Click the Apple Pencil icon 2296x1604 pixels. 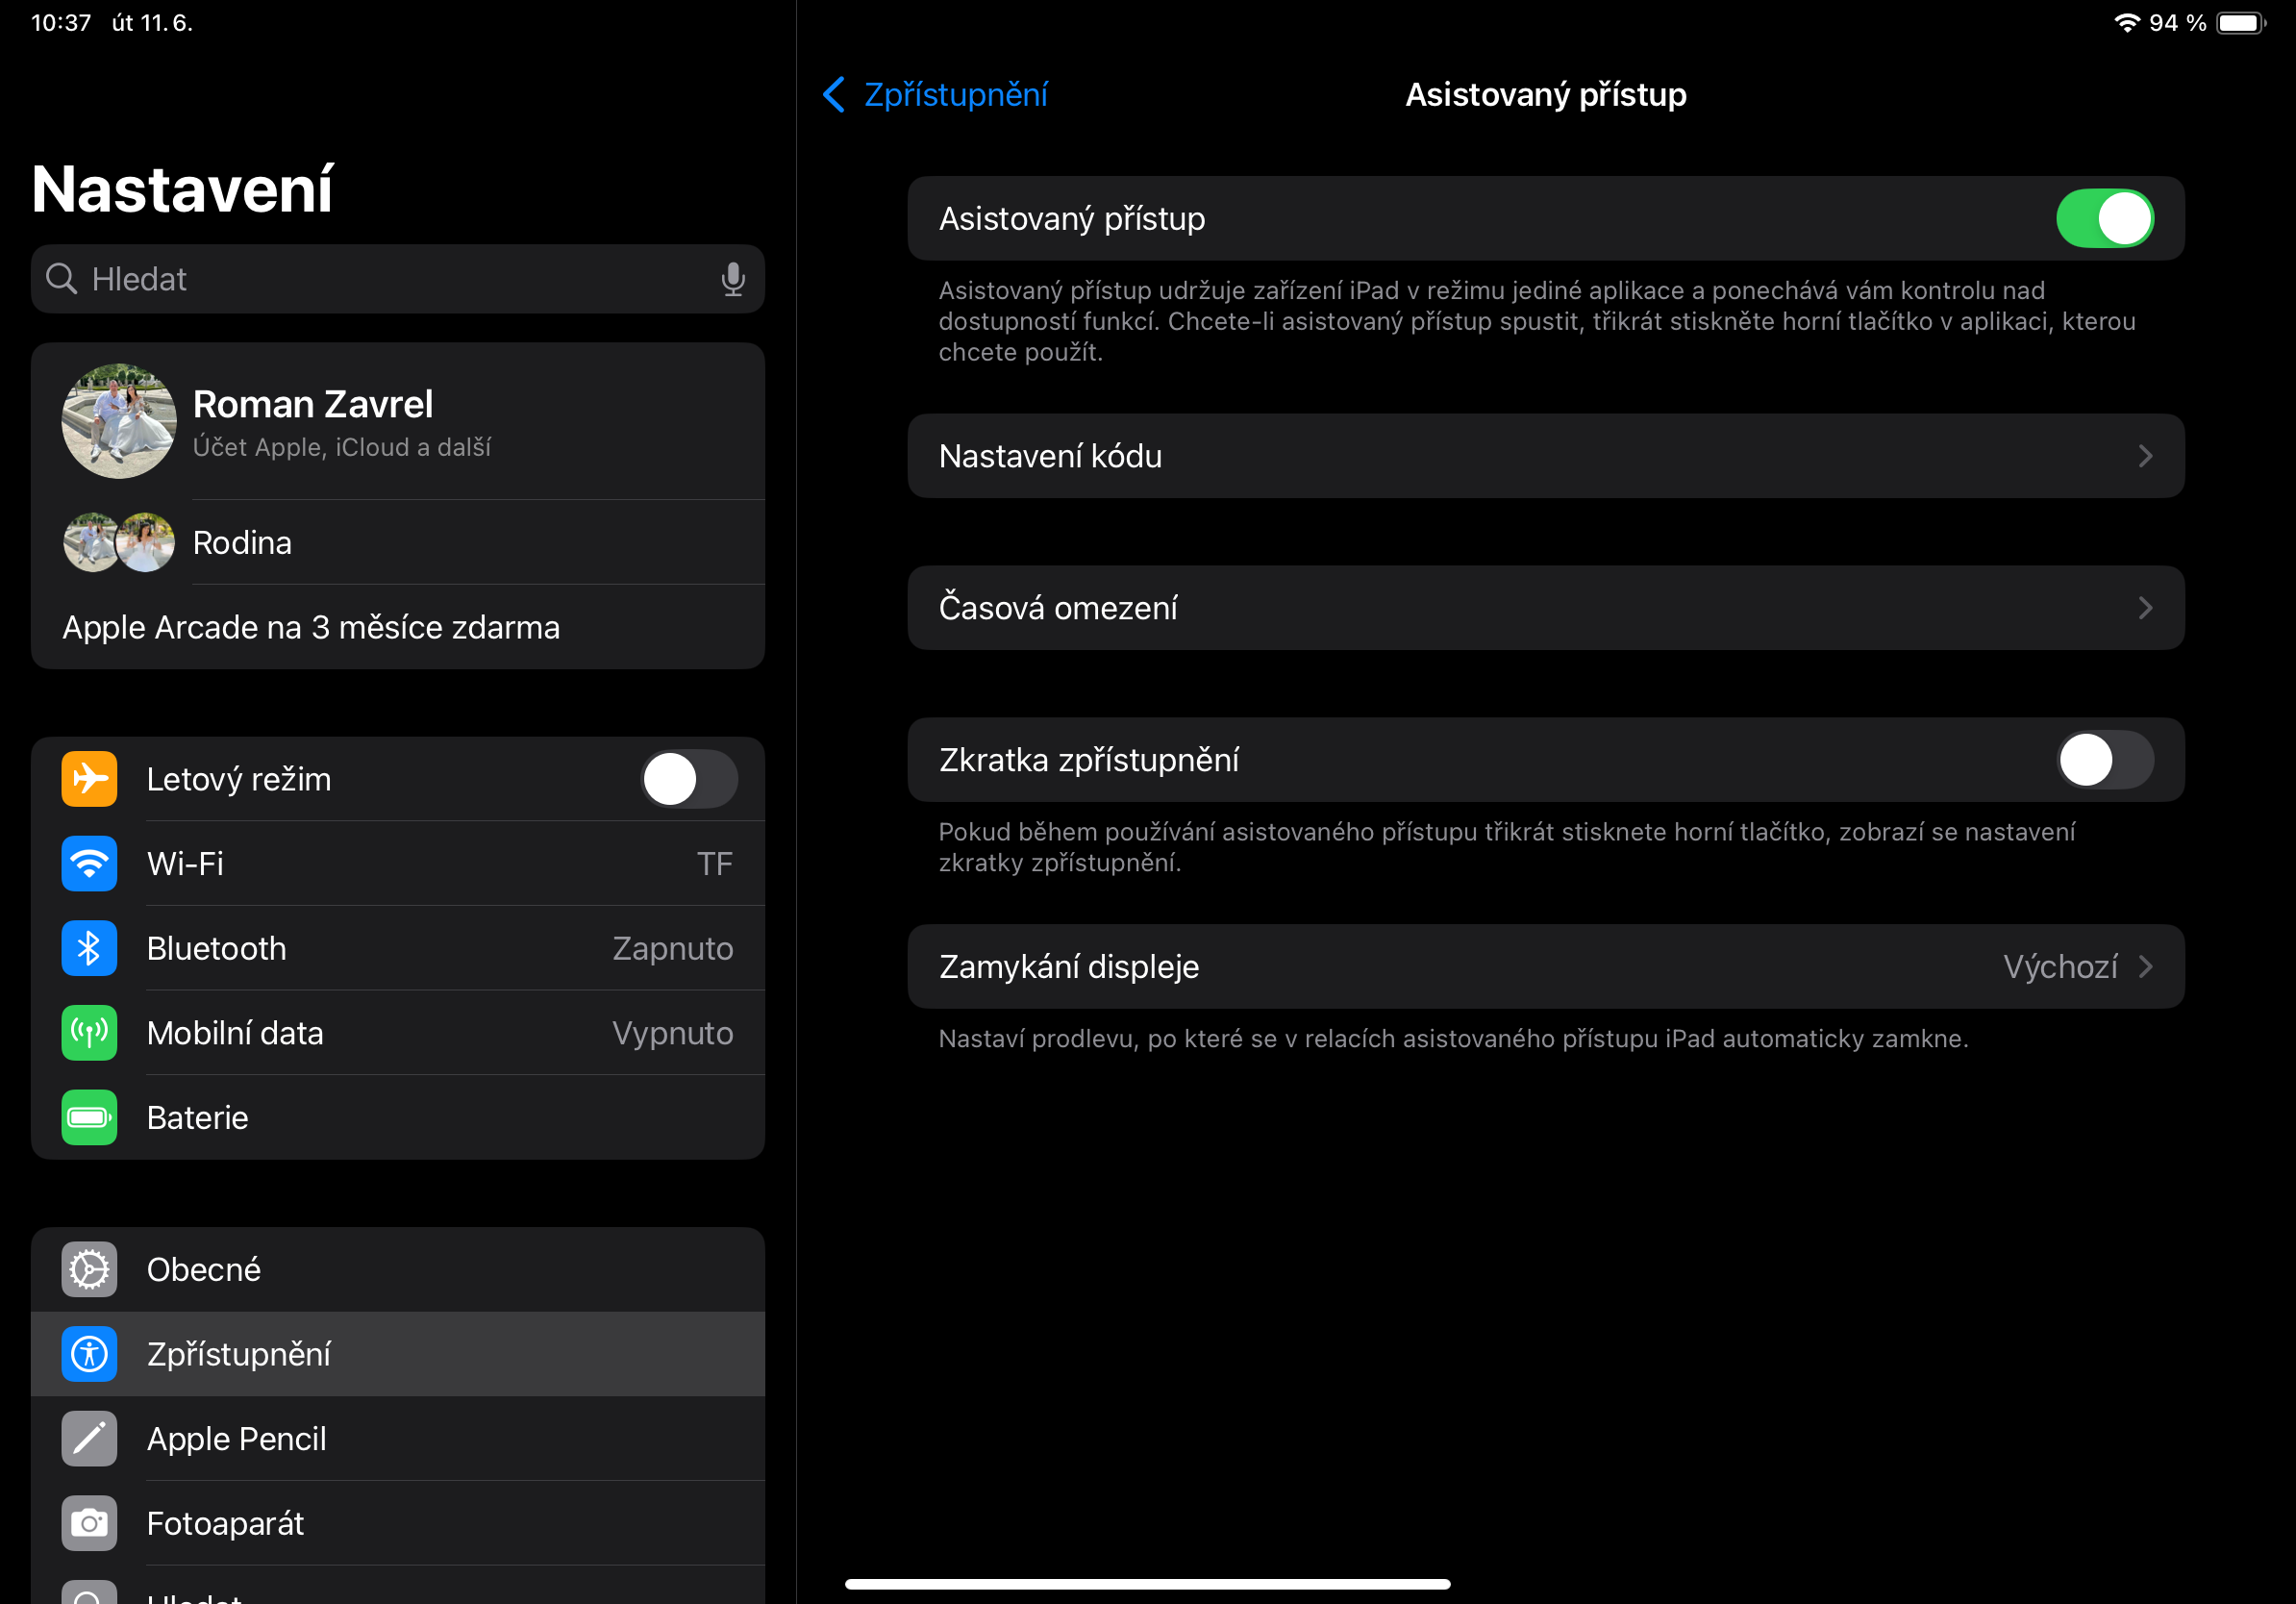coord(88,1438)
